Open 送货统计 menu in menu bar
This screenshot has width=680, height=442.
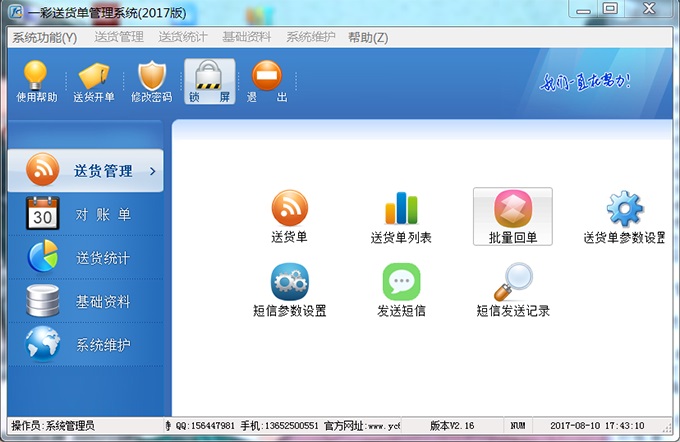[x=183, y=37]
